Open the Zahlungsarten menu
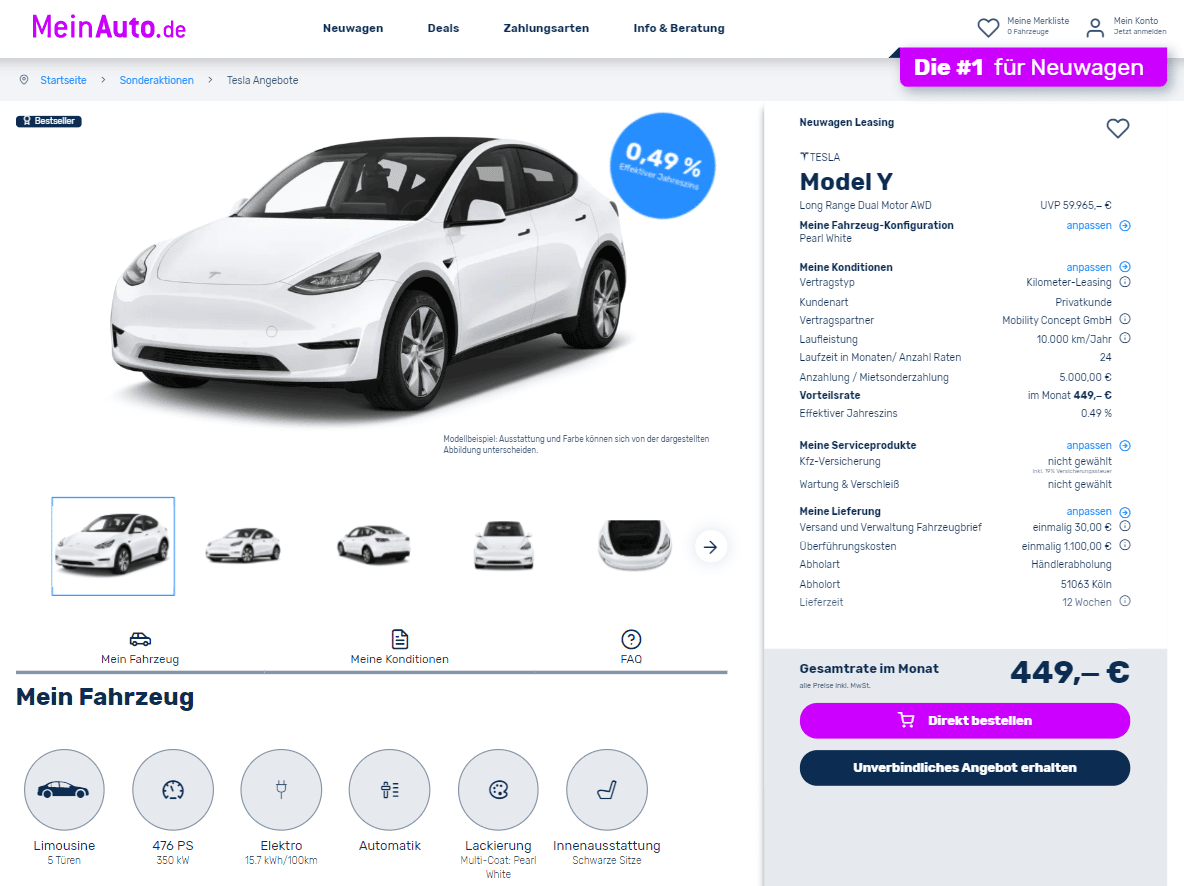The image size is (1184, 886). [546, 28]
